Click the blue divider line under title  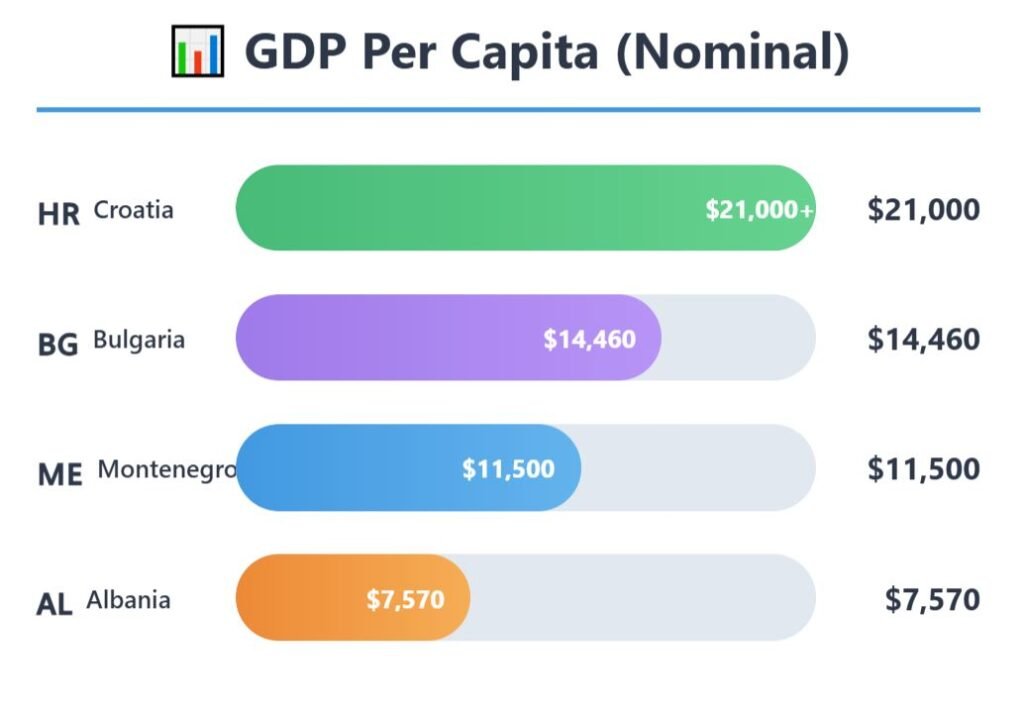pyautogui.click(x=508, y=109)
